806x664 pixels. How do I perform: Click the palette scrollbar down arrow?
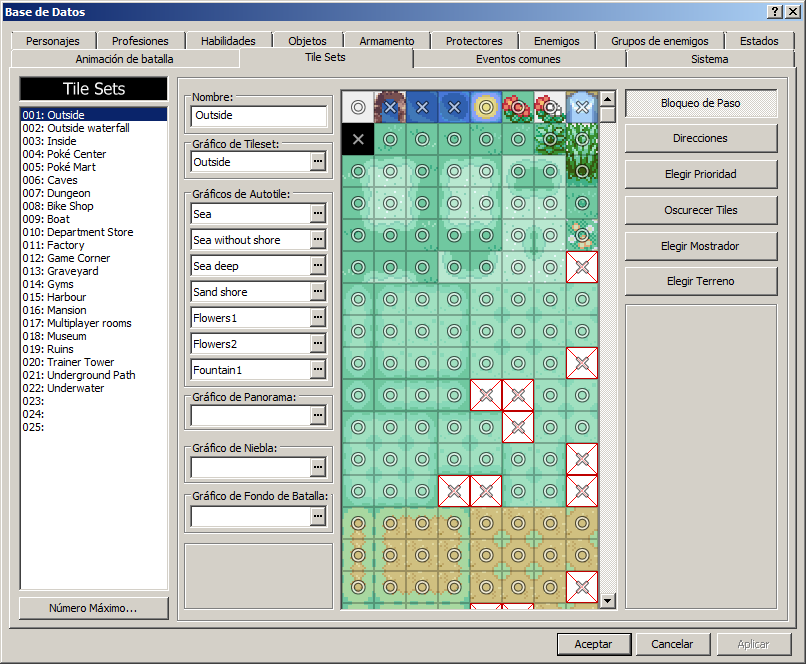click(x=607, y=599)
